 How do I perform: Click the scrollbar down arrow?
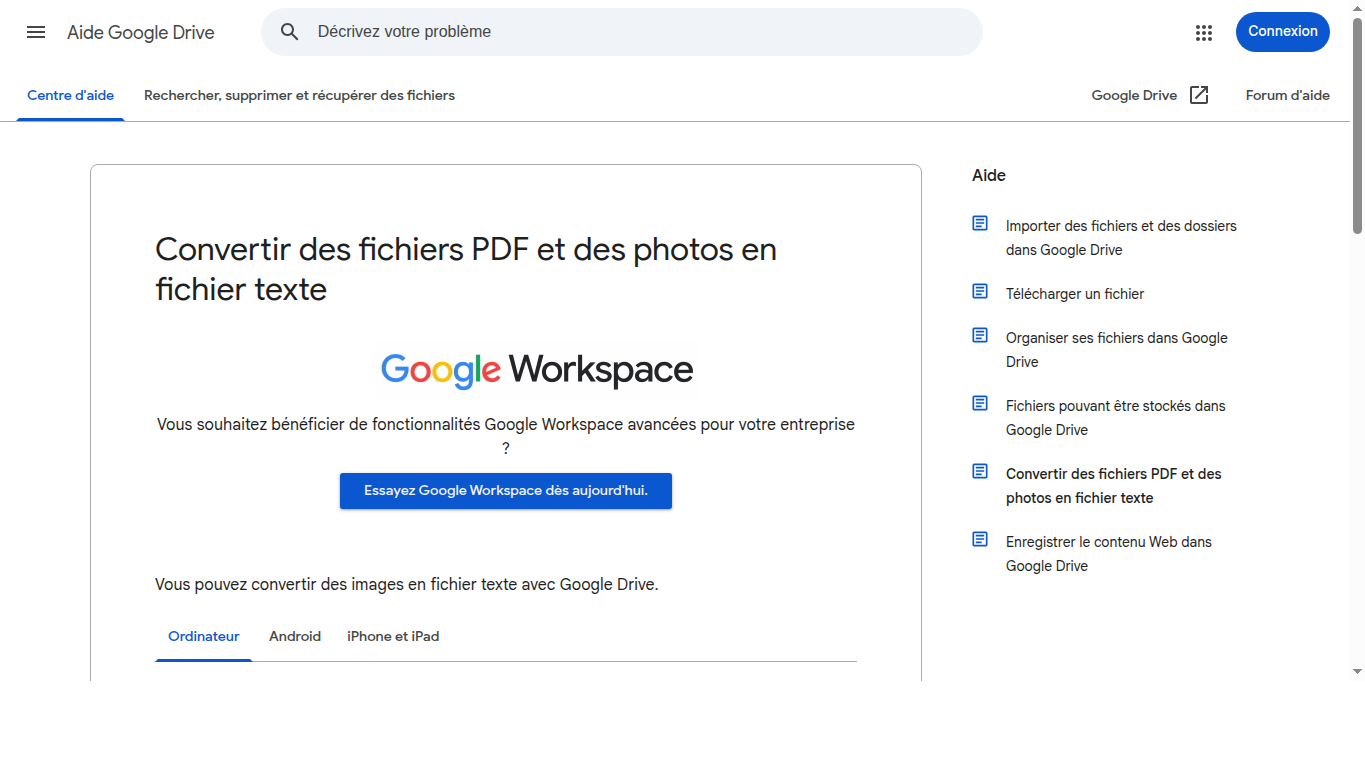tap(1357, 672)
